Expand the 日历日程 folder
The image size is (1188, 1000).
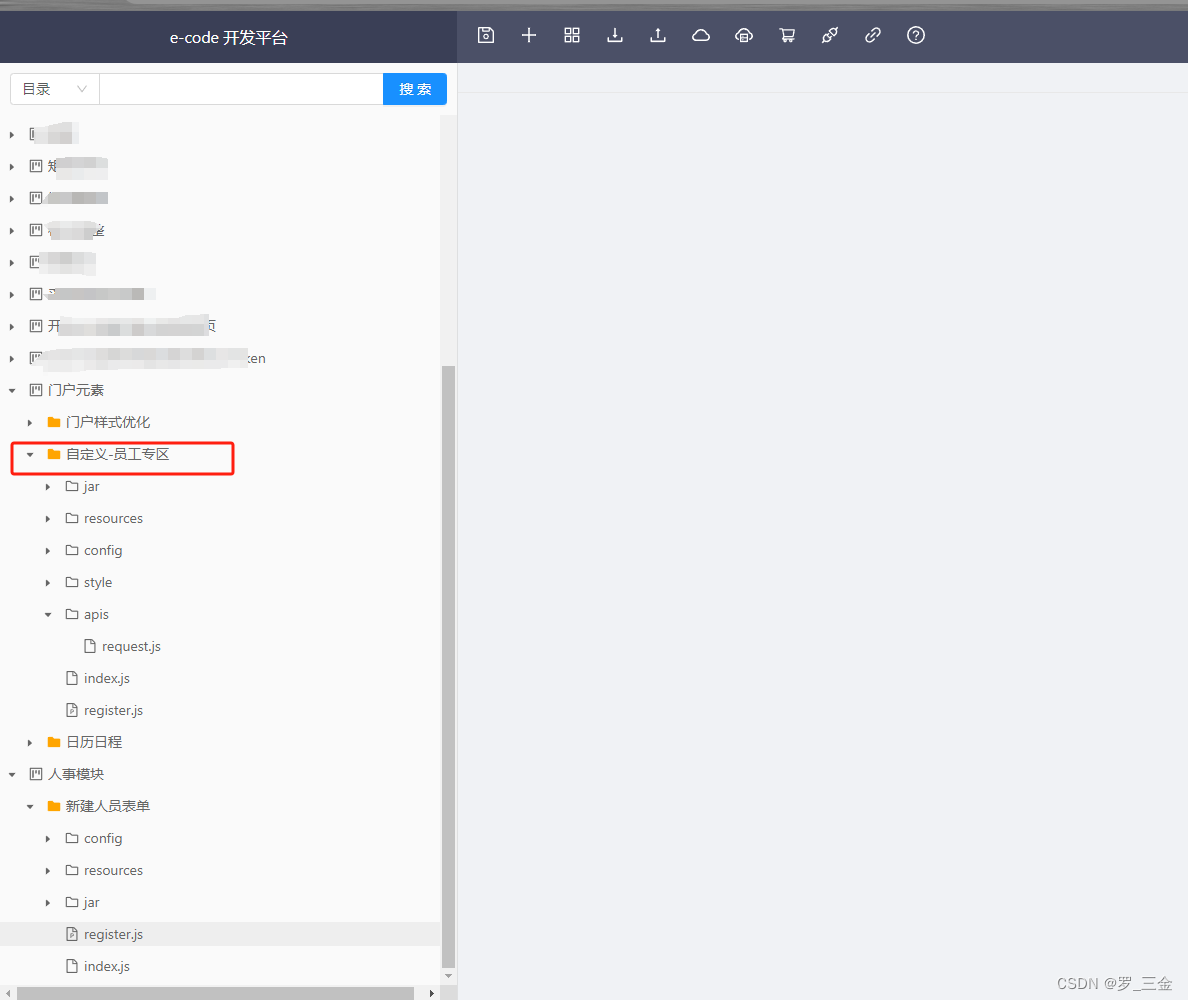pyautogui.click(x=30, y=742)
